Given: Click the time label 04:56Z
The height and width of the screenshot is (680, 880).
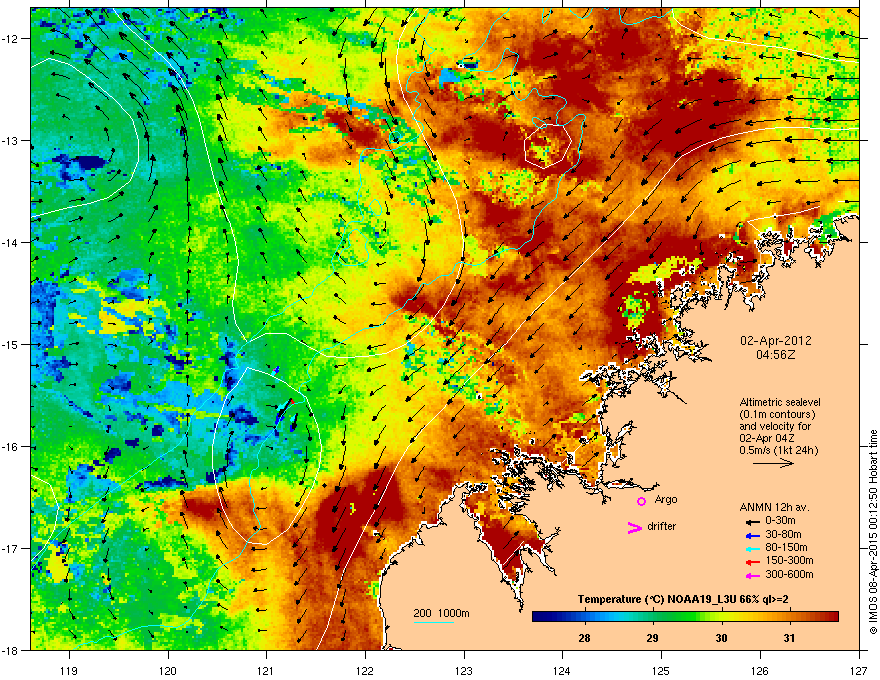Looking at the screenshot, I should [x=776, y=355].
